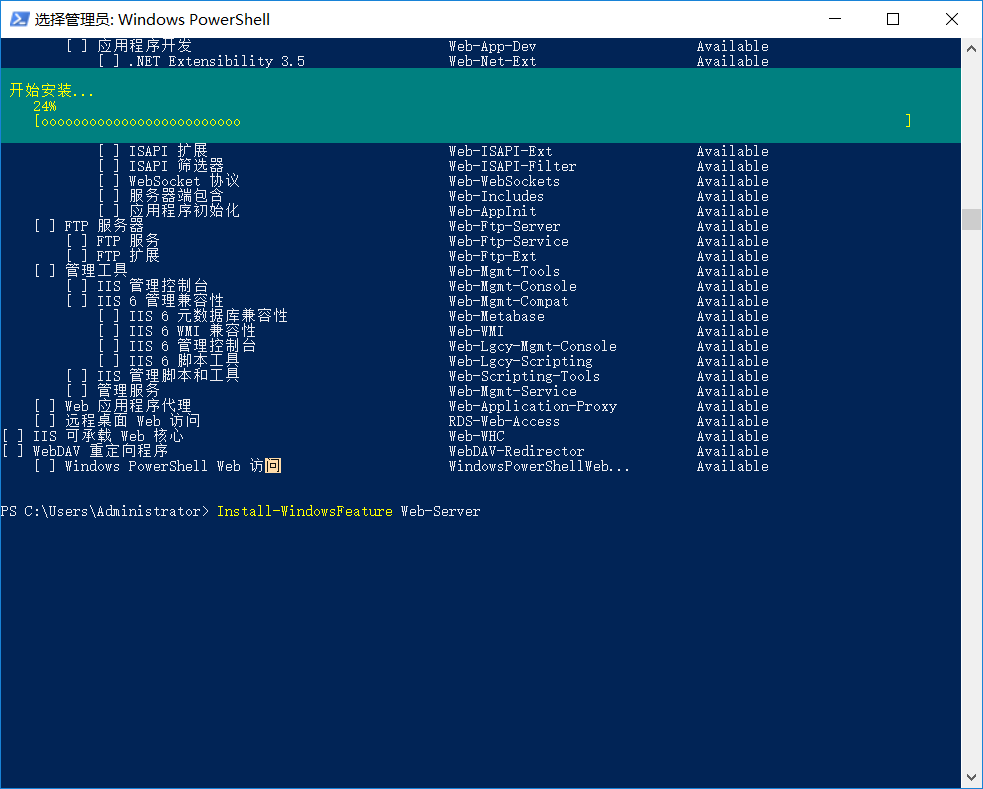Enable the Web 应用程序代理 checkbox
This screenshot has height=789, width=983.
[x=43, y=406]
